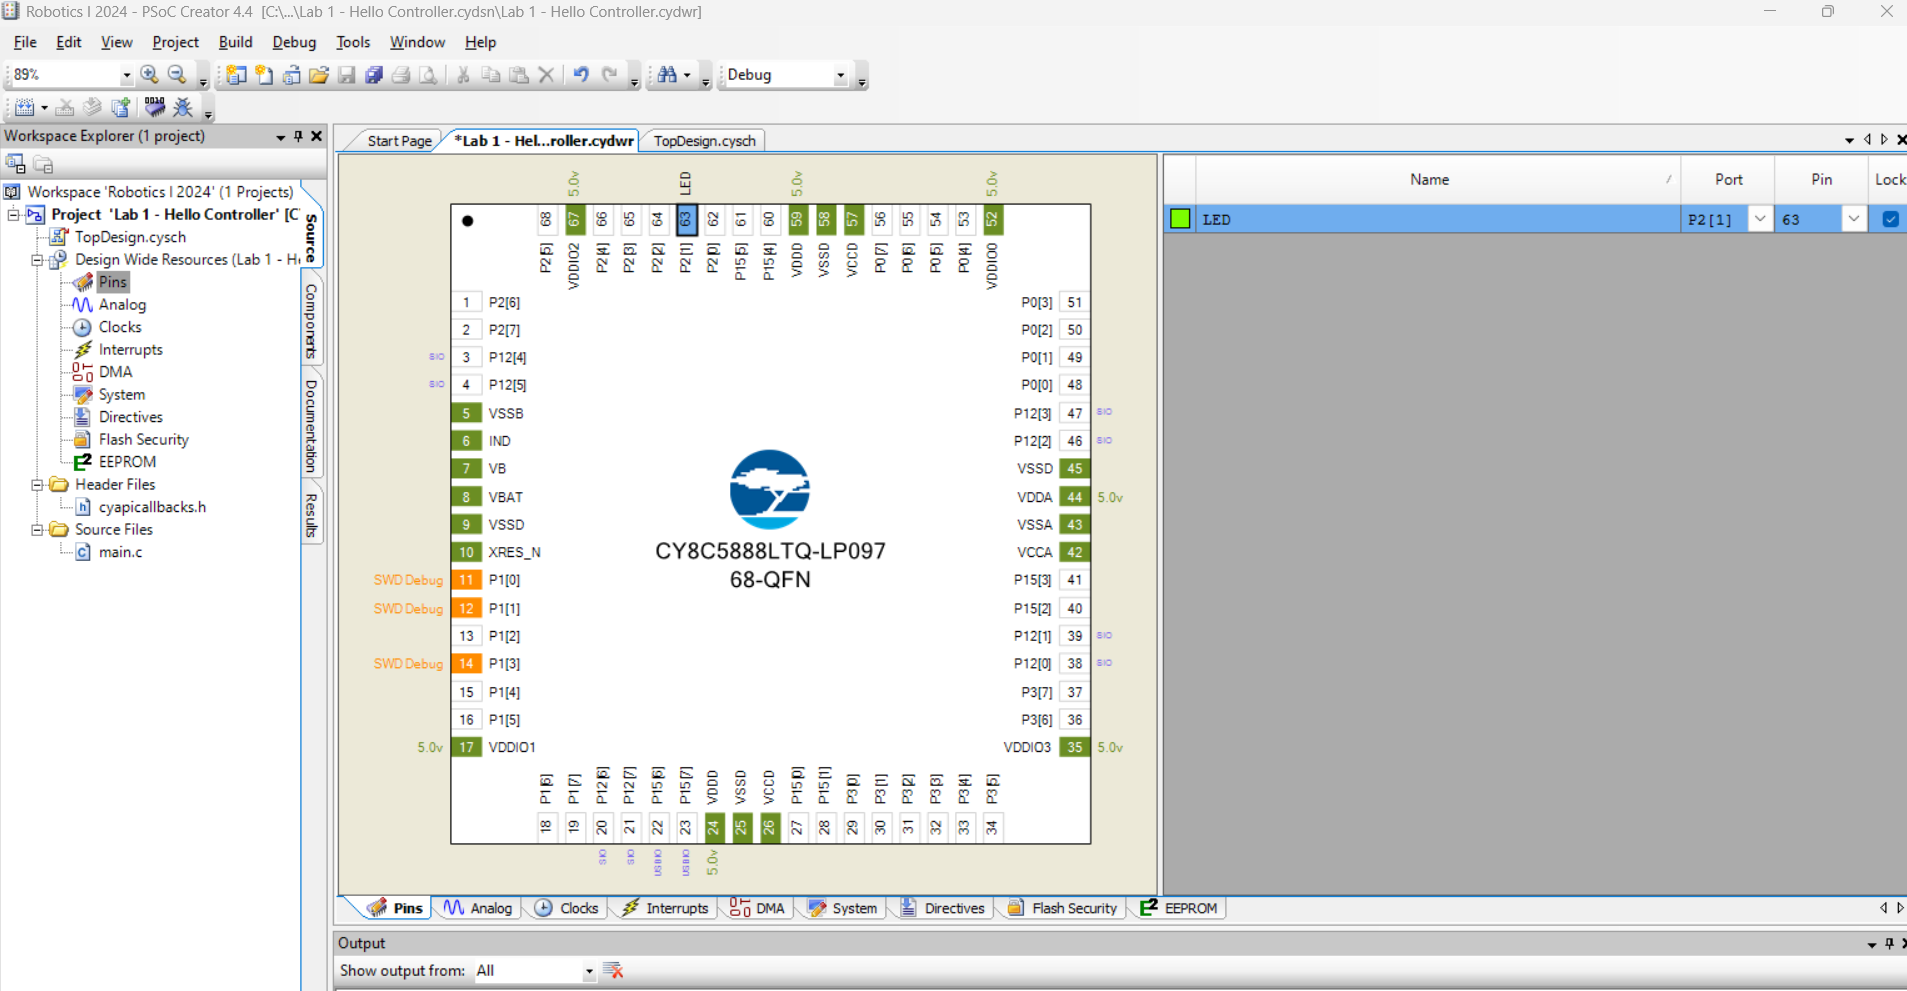Open the Components side tab

point(311,321)
